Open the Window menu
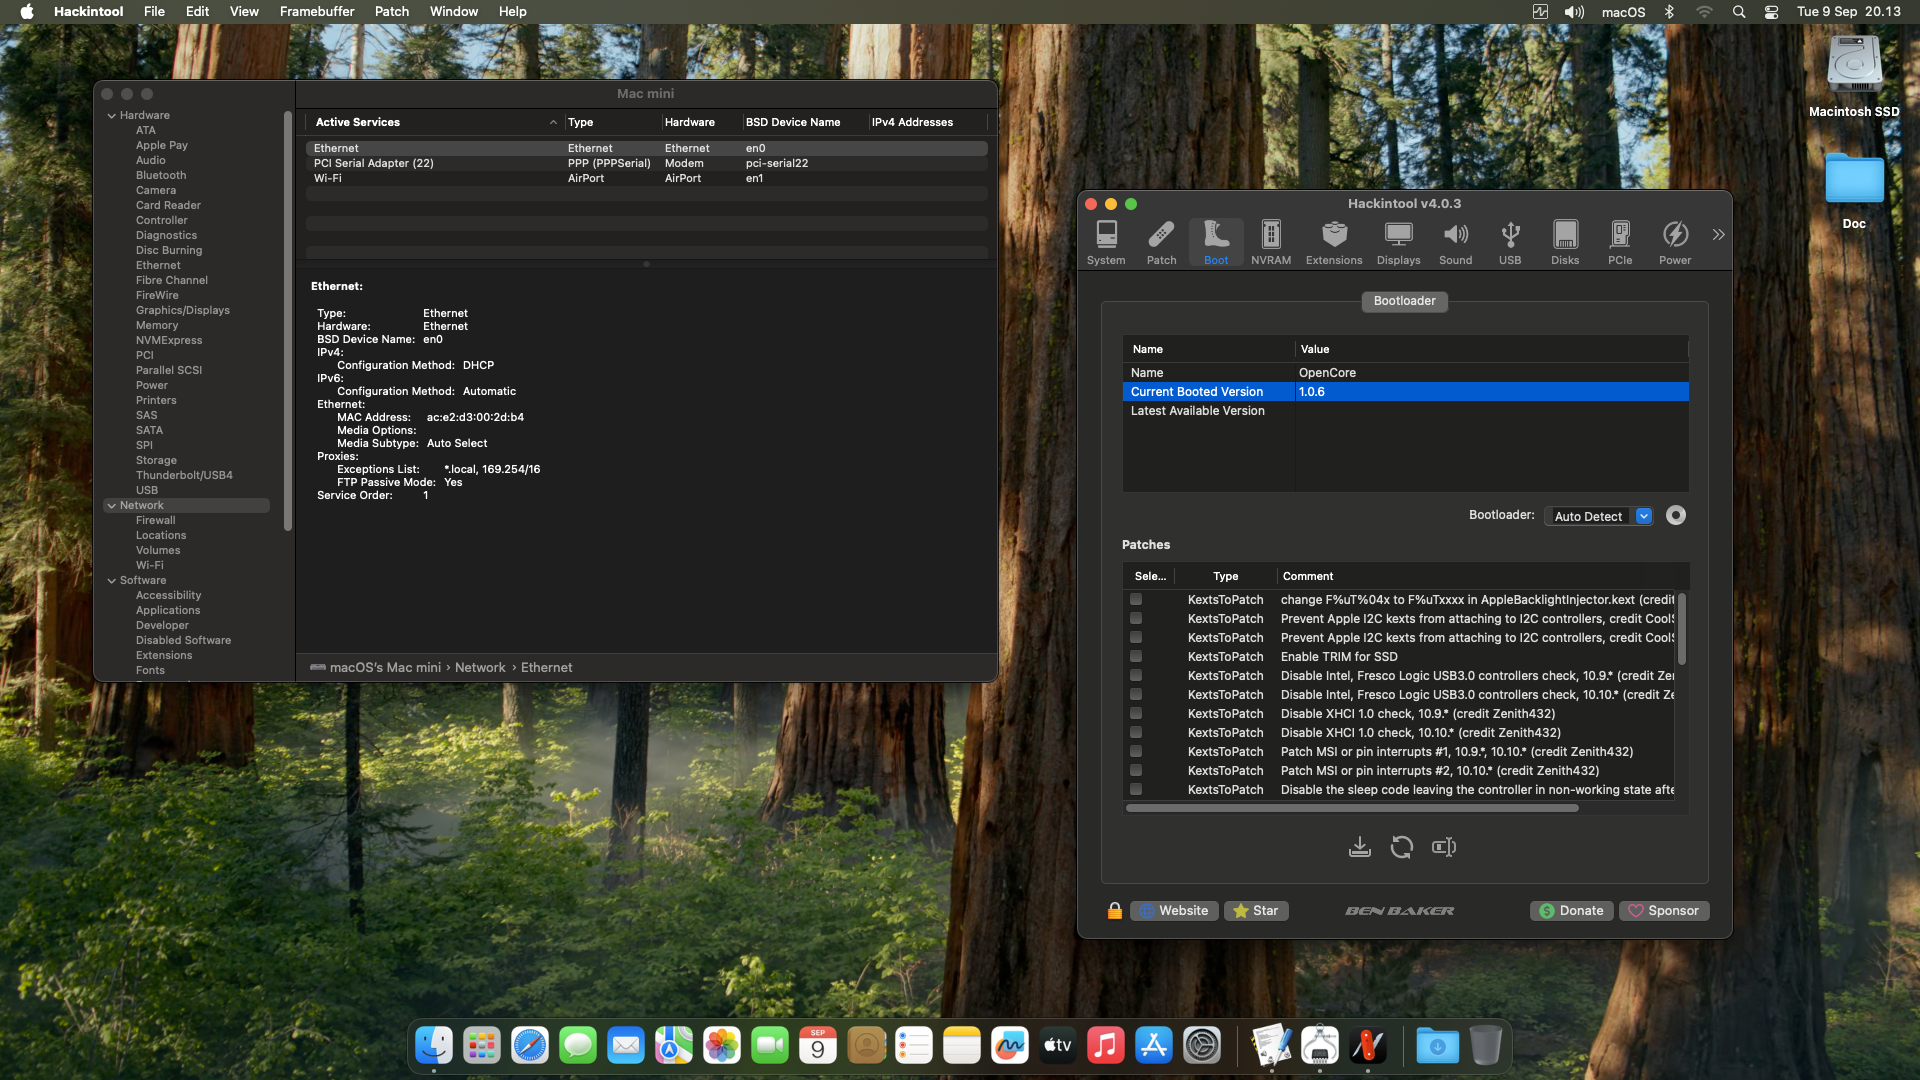The image size is (1920, 1080). click(454, 12)
